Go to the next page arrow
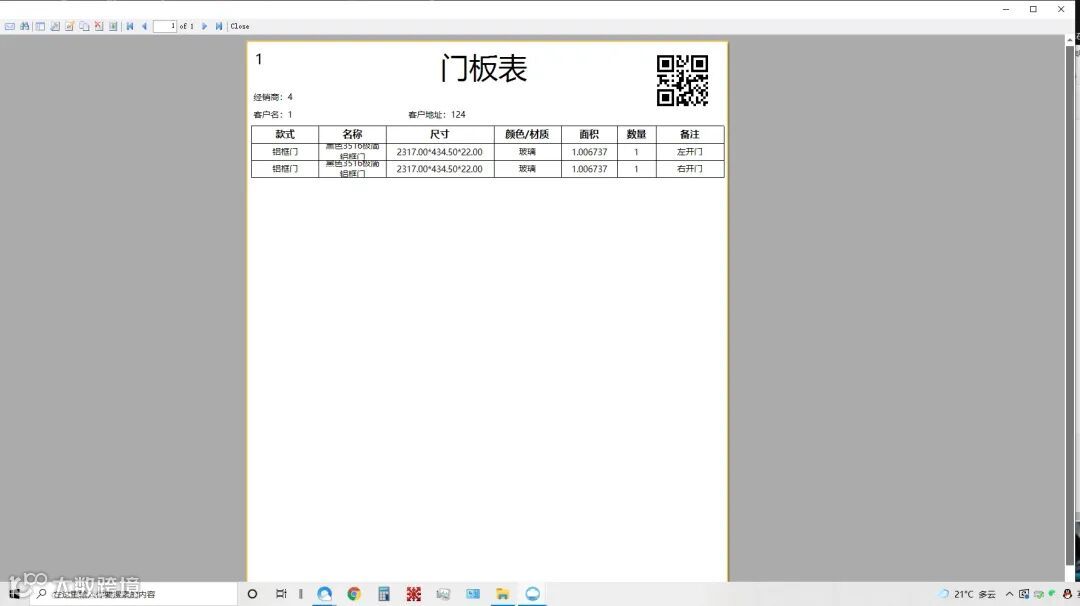The height and width of the screenshot is (606, 1080). coord(205,26)
